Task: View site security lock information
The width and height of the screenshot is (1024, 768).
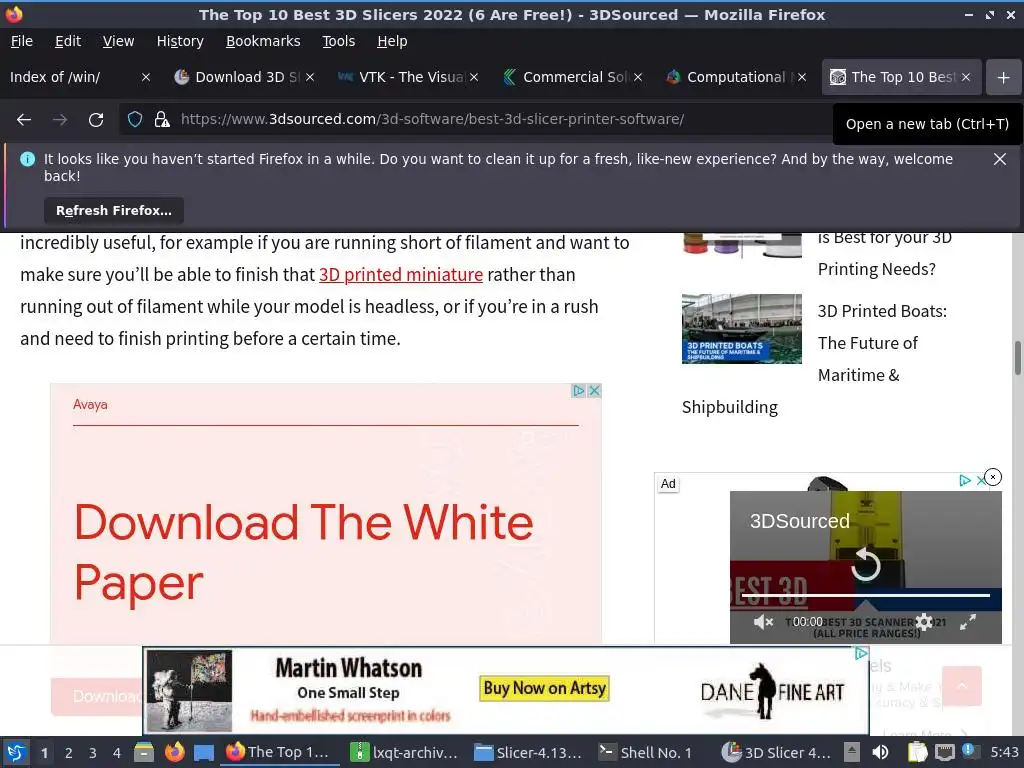Action: [x=161, y=120]
